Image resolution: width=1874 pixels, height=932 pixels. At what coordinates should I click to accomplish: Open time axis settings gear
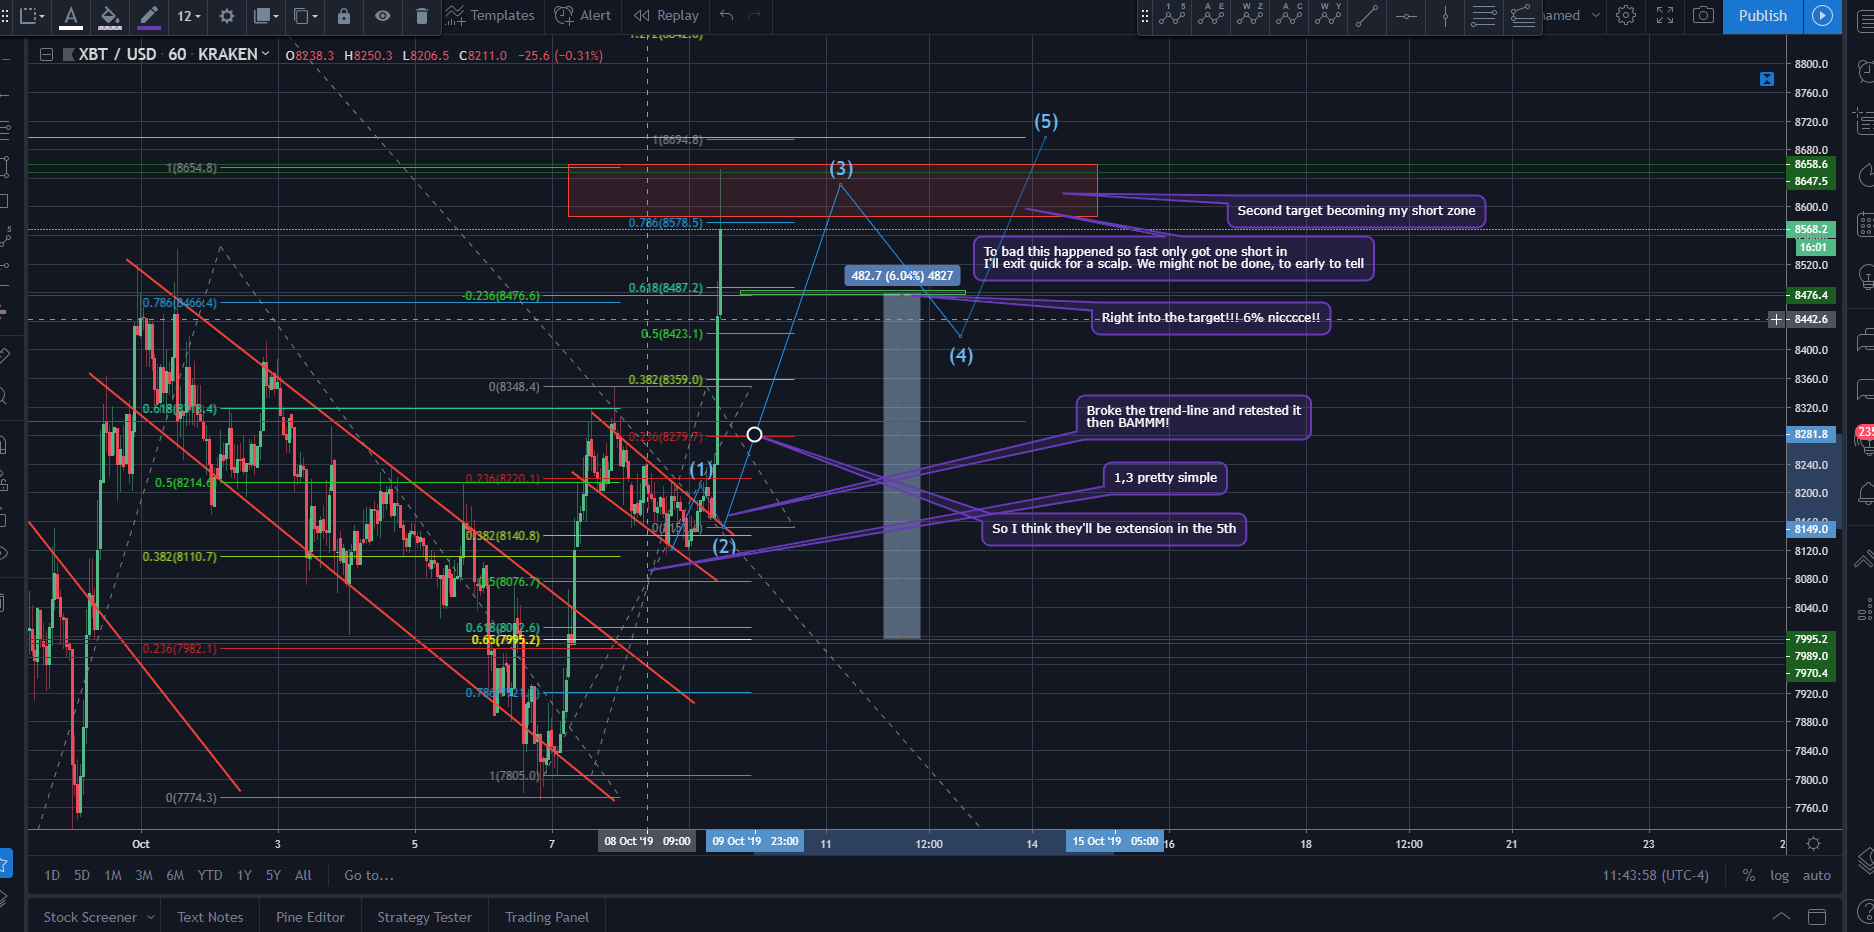click(1813, 844)
